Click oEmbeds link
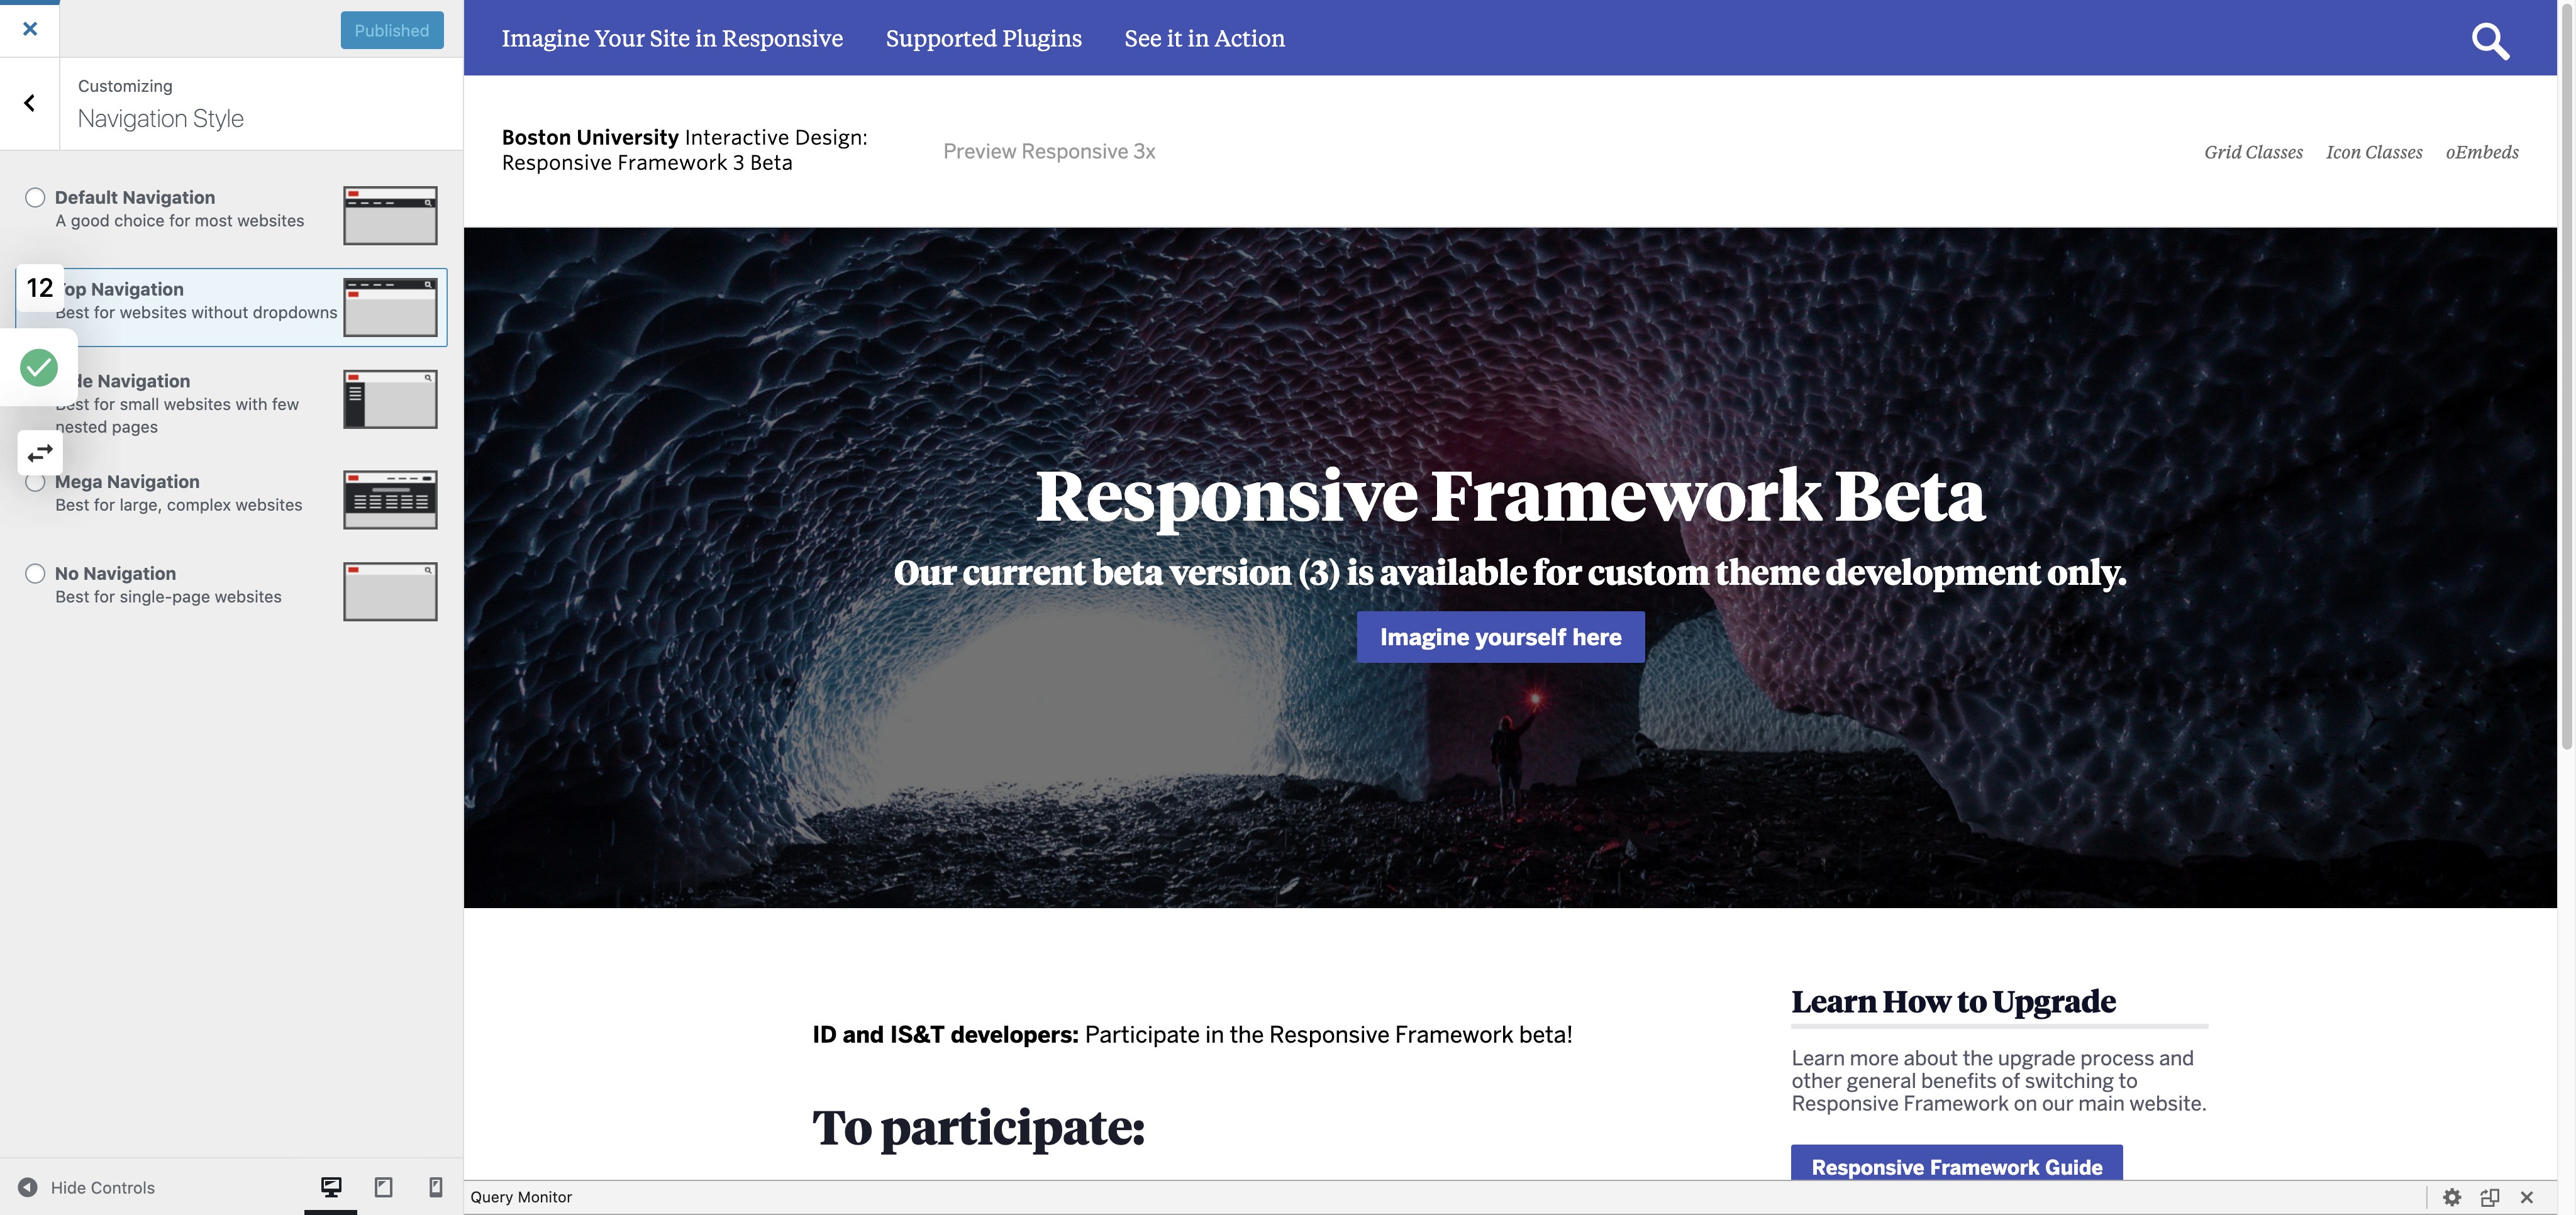This screenshot has height=1215, width=2576. (x=2482, y=152)
